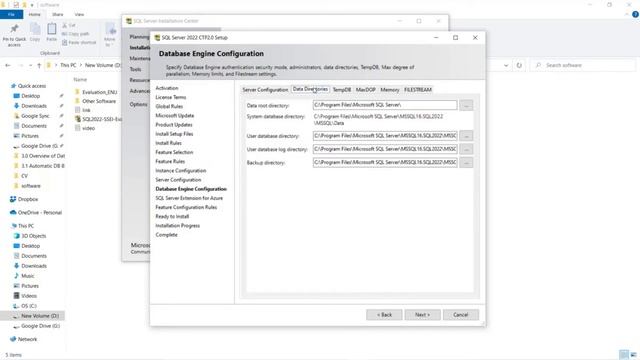Image resolution: width=640 pixels, height=360 pixels.
Task: Browse for Backup directory
Action: (x=466, y=162)
